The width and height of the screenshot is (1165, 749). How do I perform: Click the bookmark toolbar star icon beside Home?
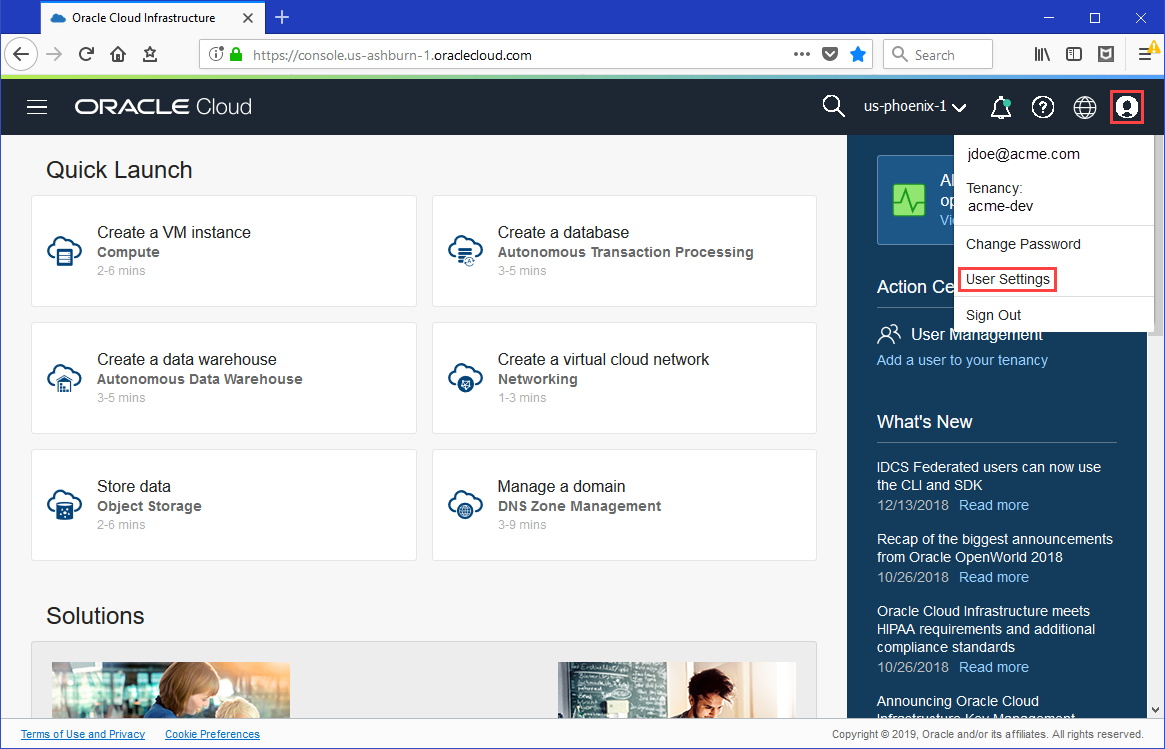coord(150,54)
